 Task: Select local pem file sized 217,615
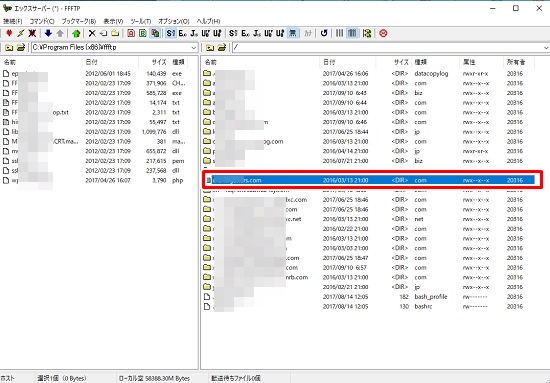[95, 161]
